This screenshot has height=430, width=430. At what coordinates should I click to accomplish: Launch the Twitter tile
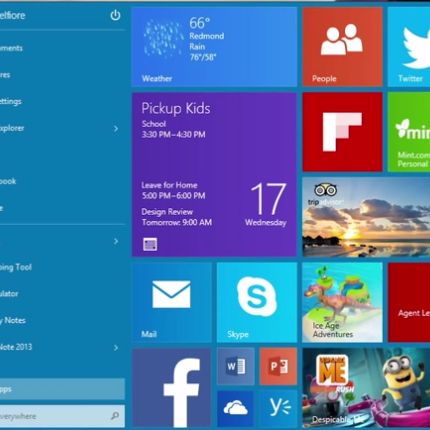coord(409,47)
